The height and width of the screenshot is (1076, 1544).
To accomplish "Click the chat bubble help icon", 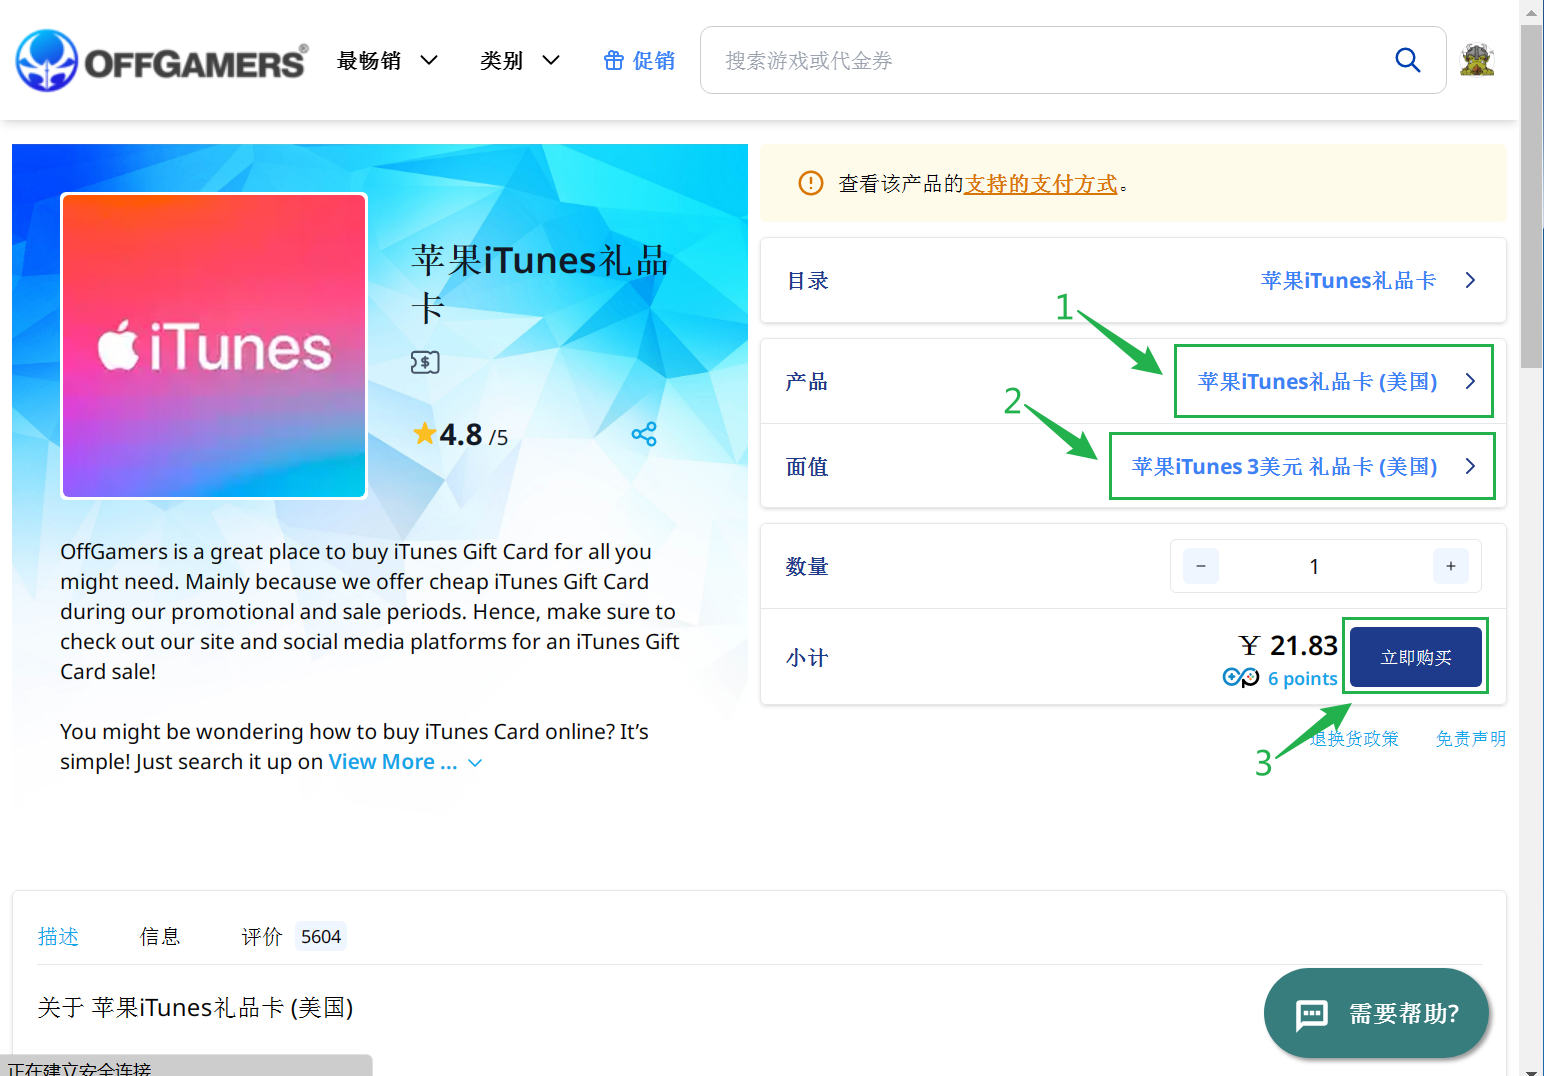I will (x=1311, y=1014).
